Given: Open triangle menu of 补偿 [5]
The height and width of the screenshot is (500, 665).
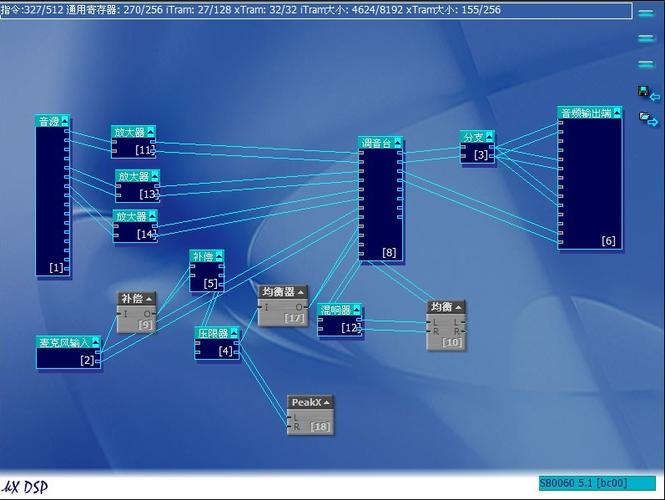Looking at the screenshot, I should tap(219, 256).
